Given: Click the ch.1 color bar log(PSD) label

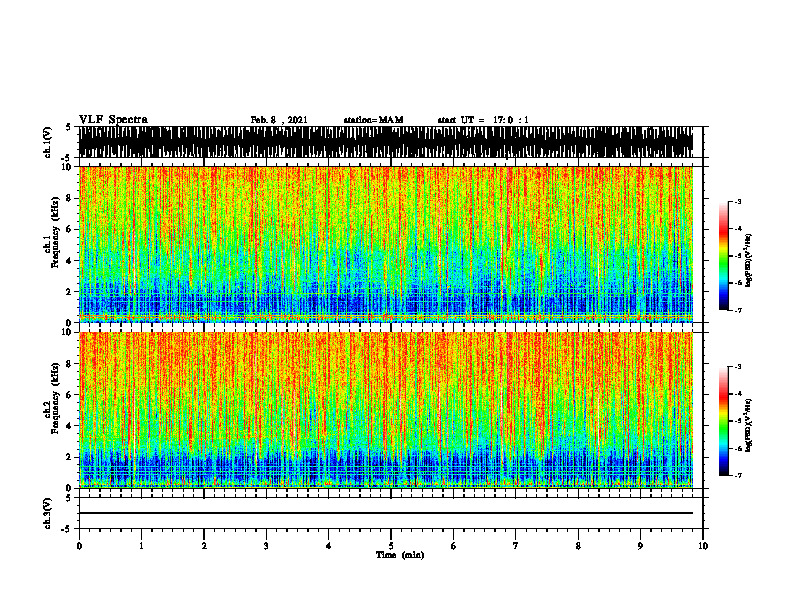Looking at the screenshot, I should (x=749, y=260).
